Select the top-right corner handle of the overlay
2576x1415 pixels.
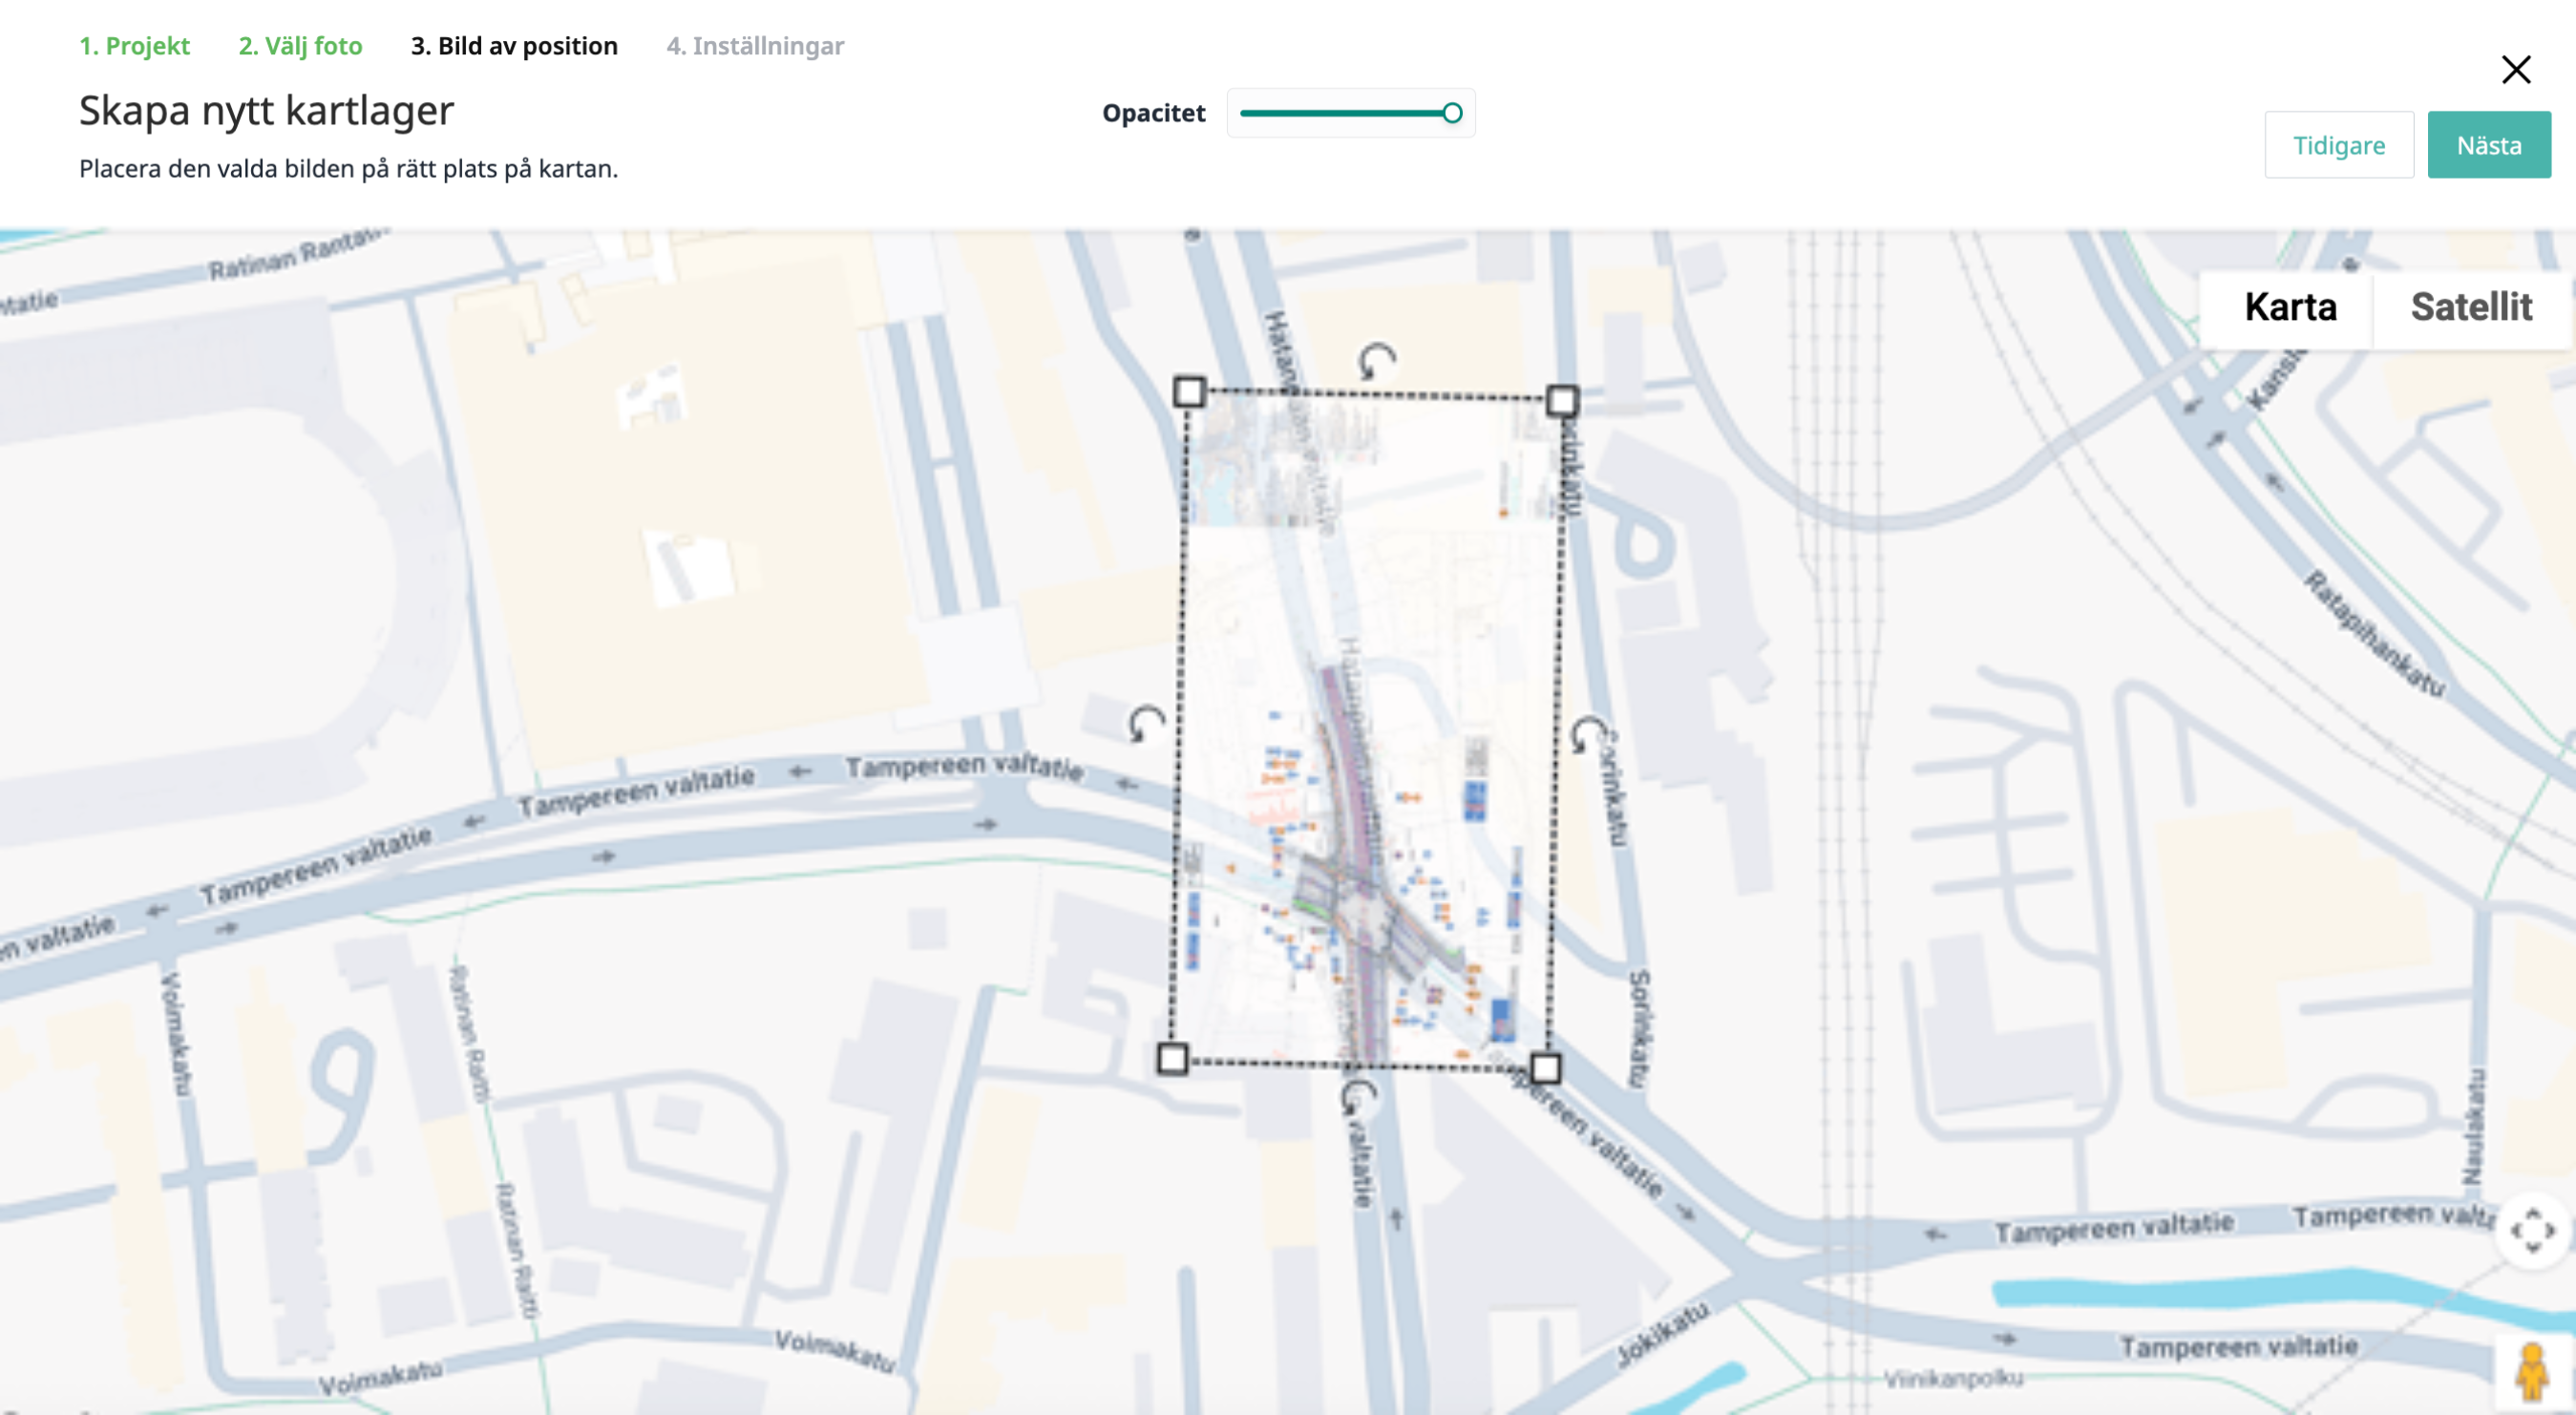click(1562, 401)
